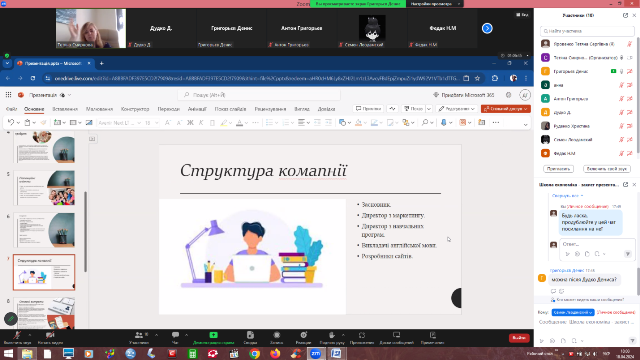The height and width of the screenshot is (360, 640).
Task: Open recipient dropdown in chat panel
Action: tap(573, 312)
